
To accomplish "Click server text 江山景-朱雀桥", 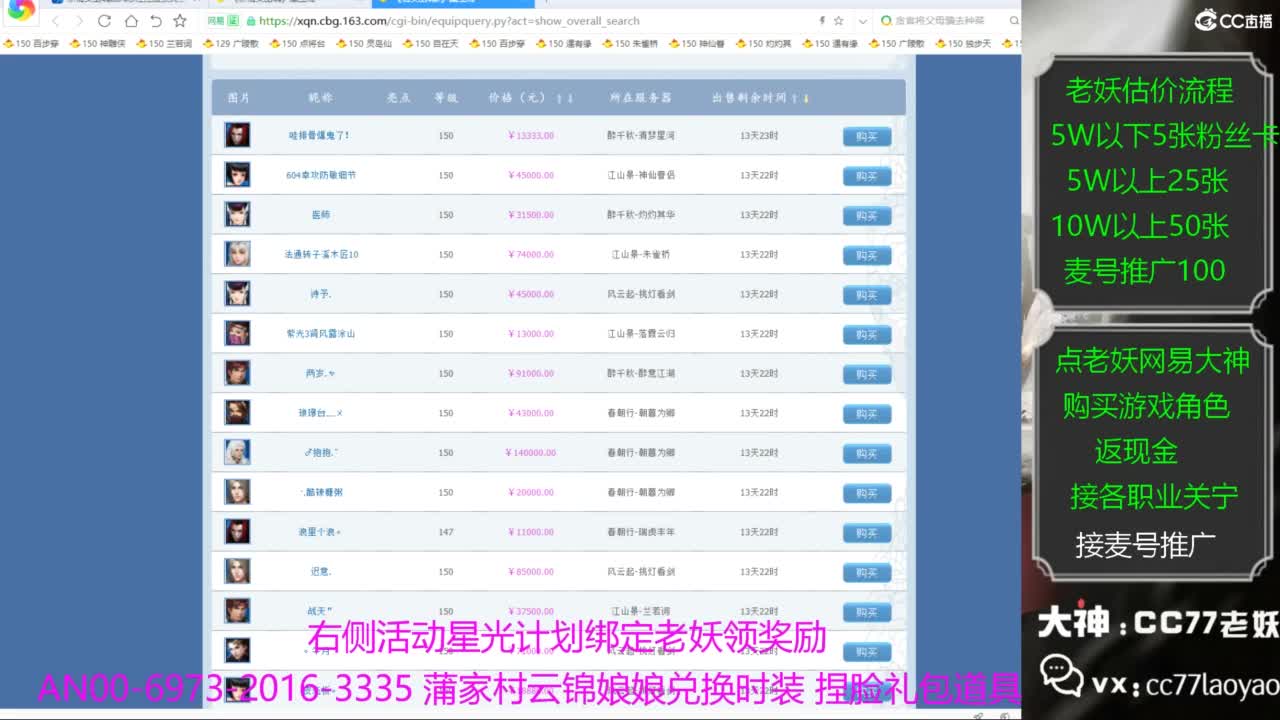I will 641,255.
